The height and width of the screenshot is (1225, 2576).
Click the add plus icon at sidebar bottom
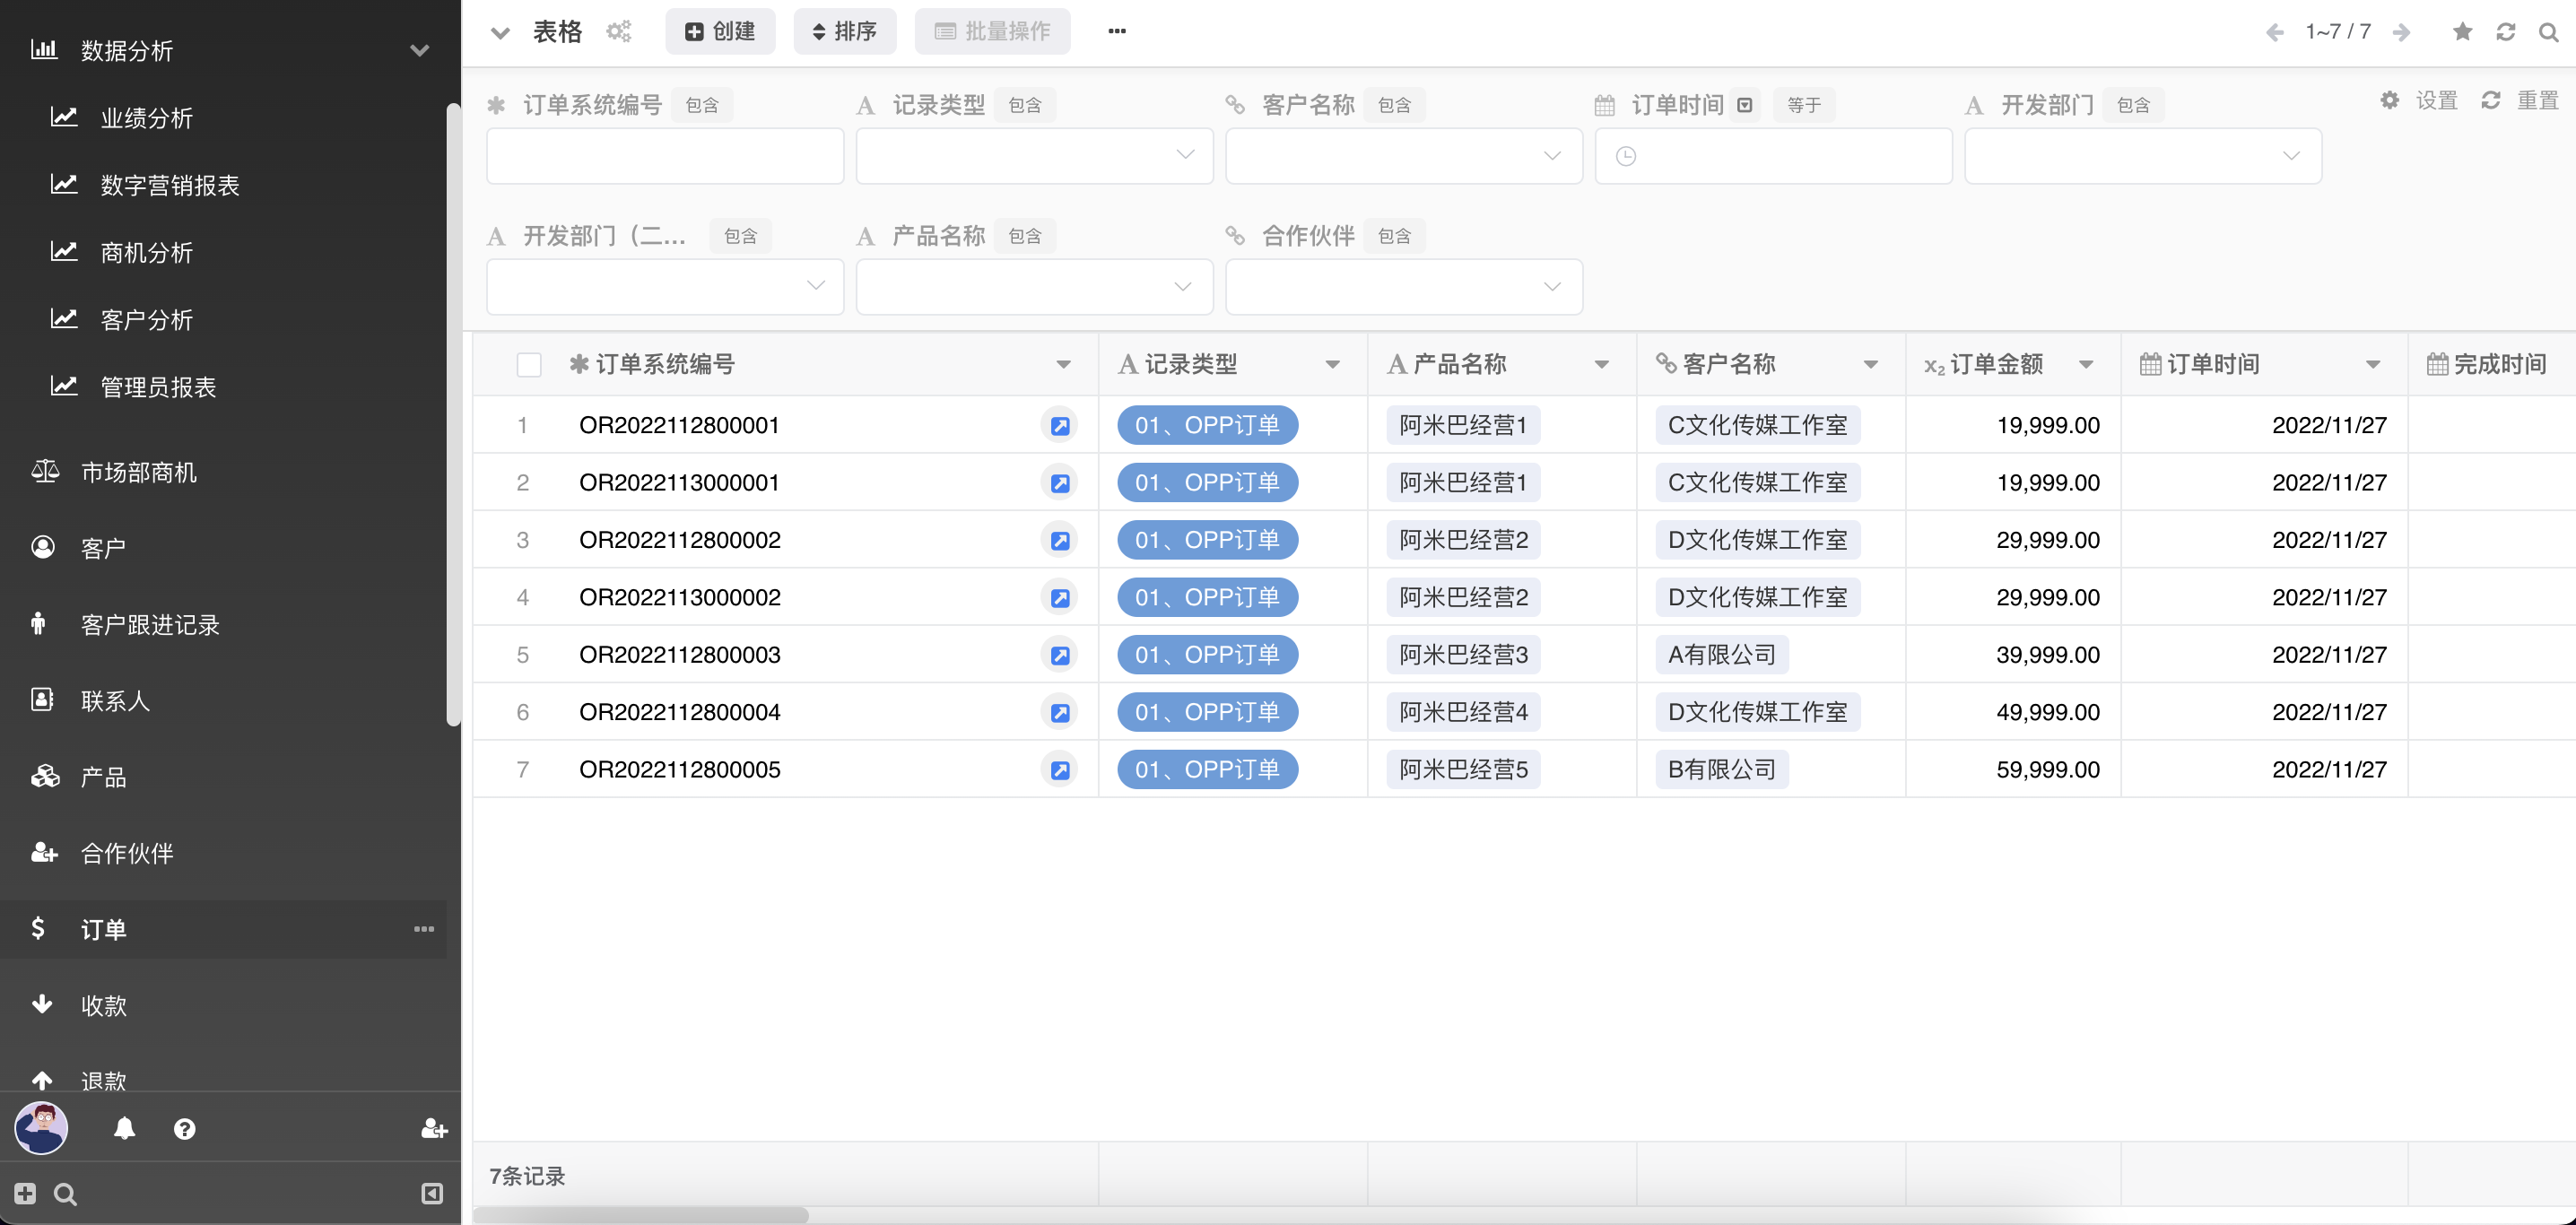[x=25, y=1193]
